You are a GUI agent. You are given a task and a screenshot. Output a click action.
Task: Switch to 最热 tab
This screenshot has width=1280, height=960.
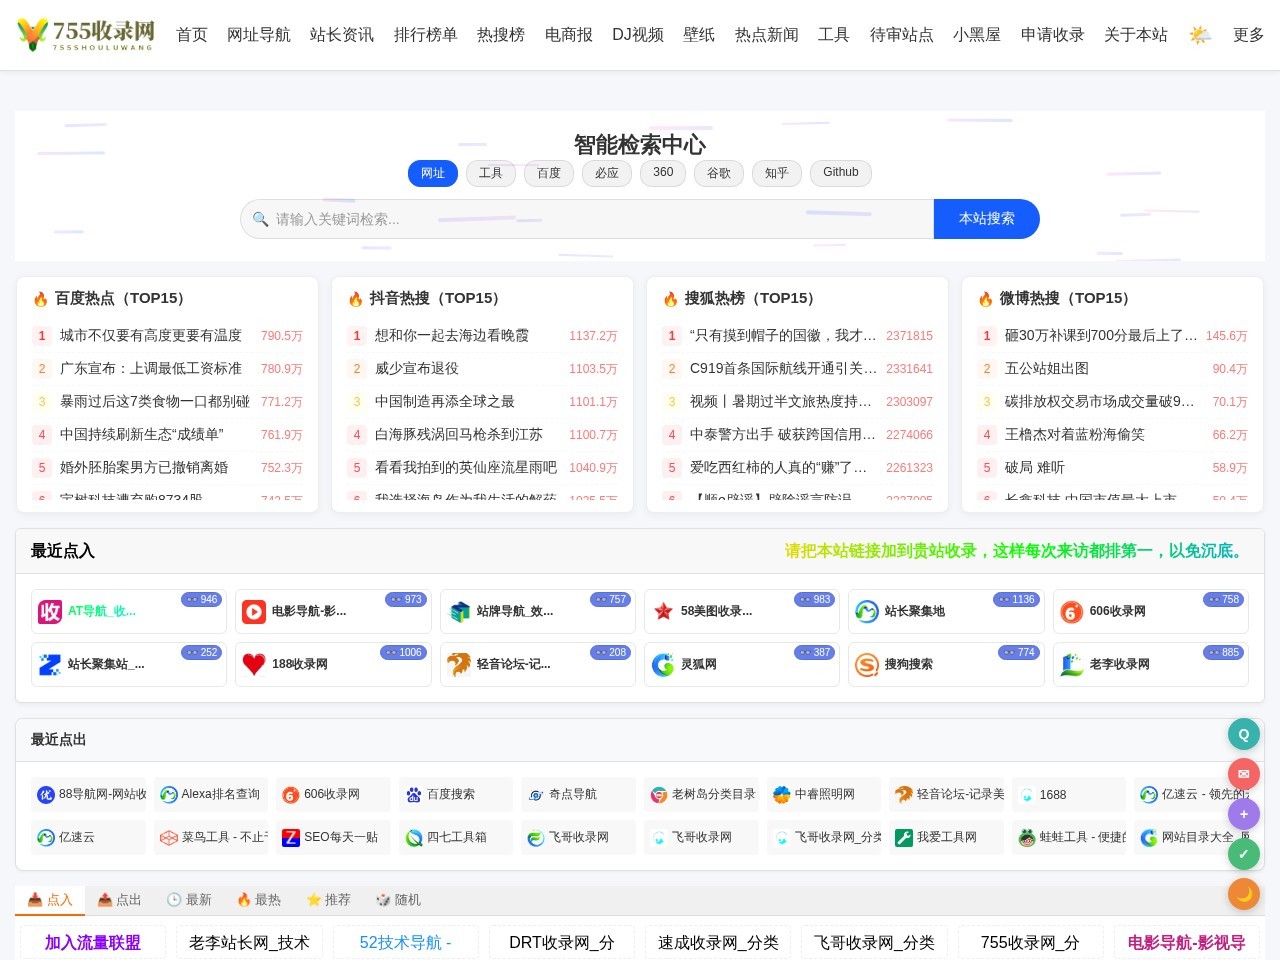coord(259,900)
